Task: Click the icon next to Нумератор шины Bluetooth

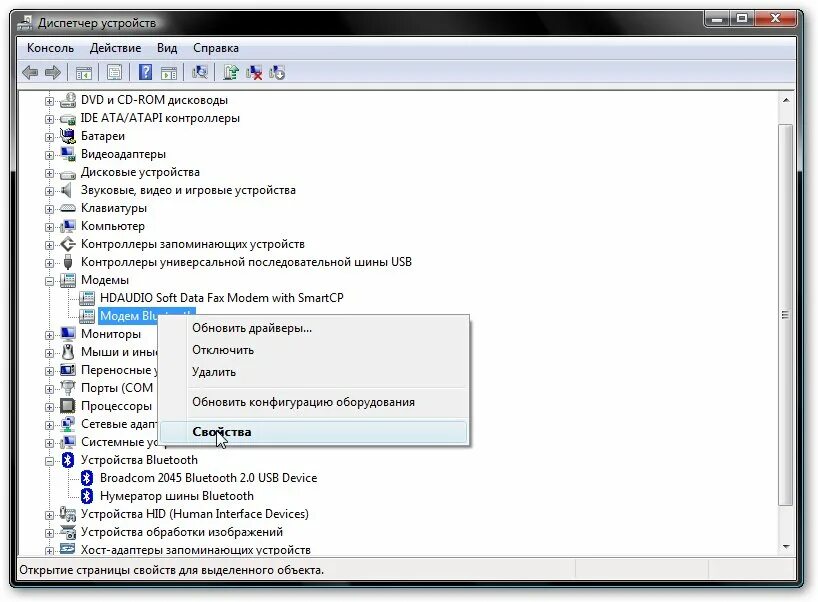Action: [x=87, y=496]
